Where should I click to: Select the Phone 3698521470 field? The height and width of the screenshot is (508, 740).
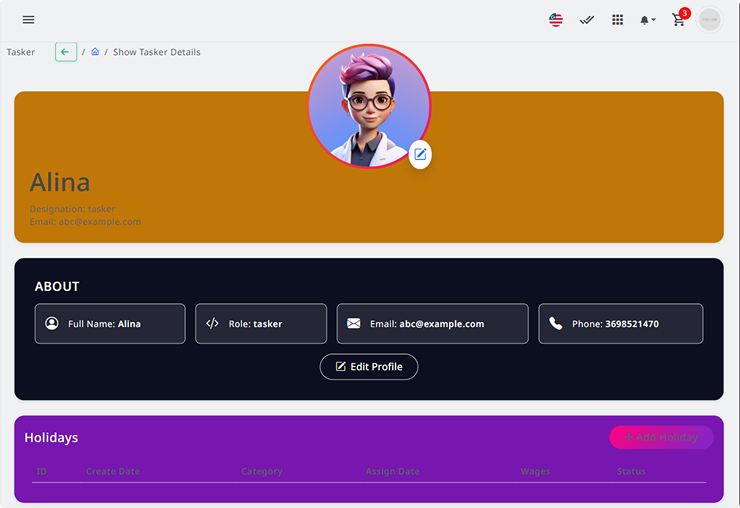(x=620, y=324)
